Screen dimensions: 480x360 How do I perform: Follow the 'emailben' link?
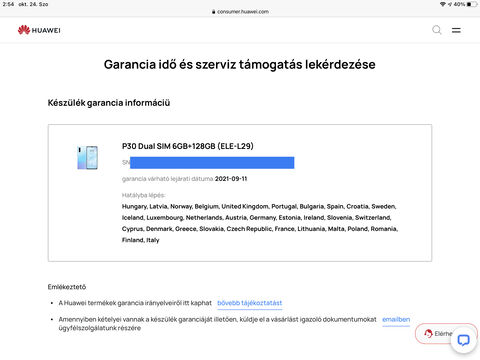point(396,319)
